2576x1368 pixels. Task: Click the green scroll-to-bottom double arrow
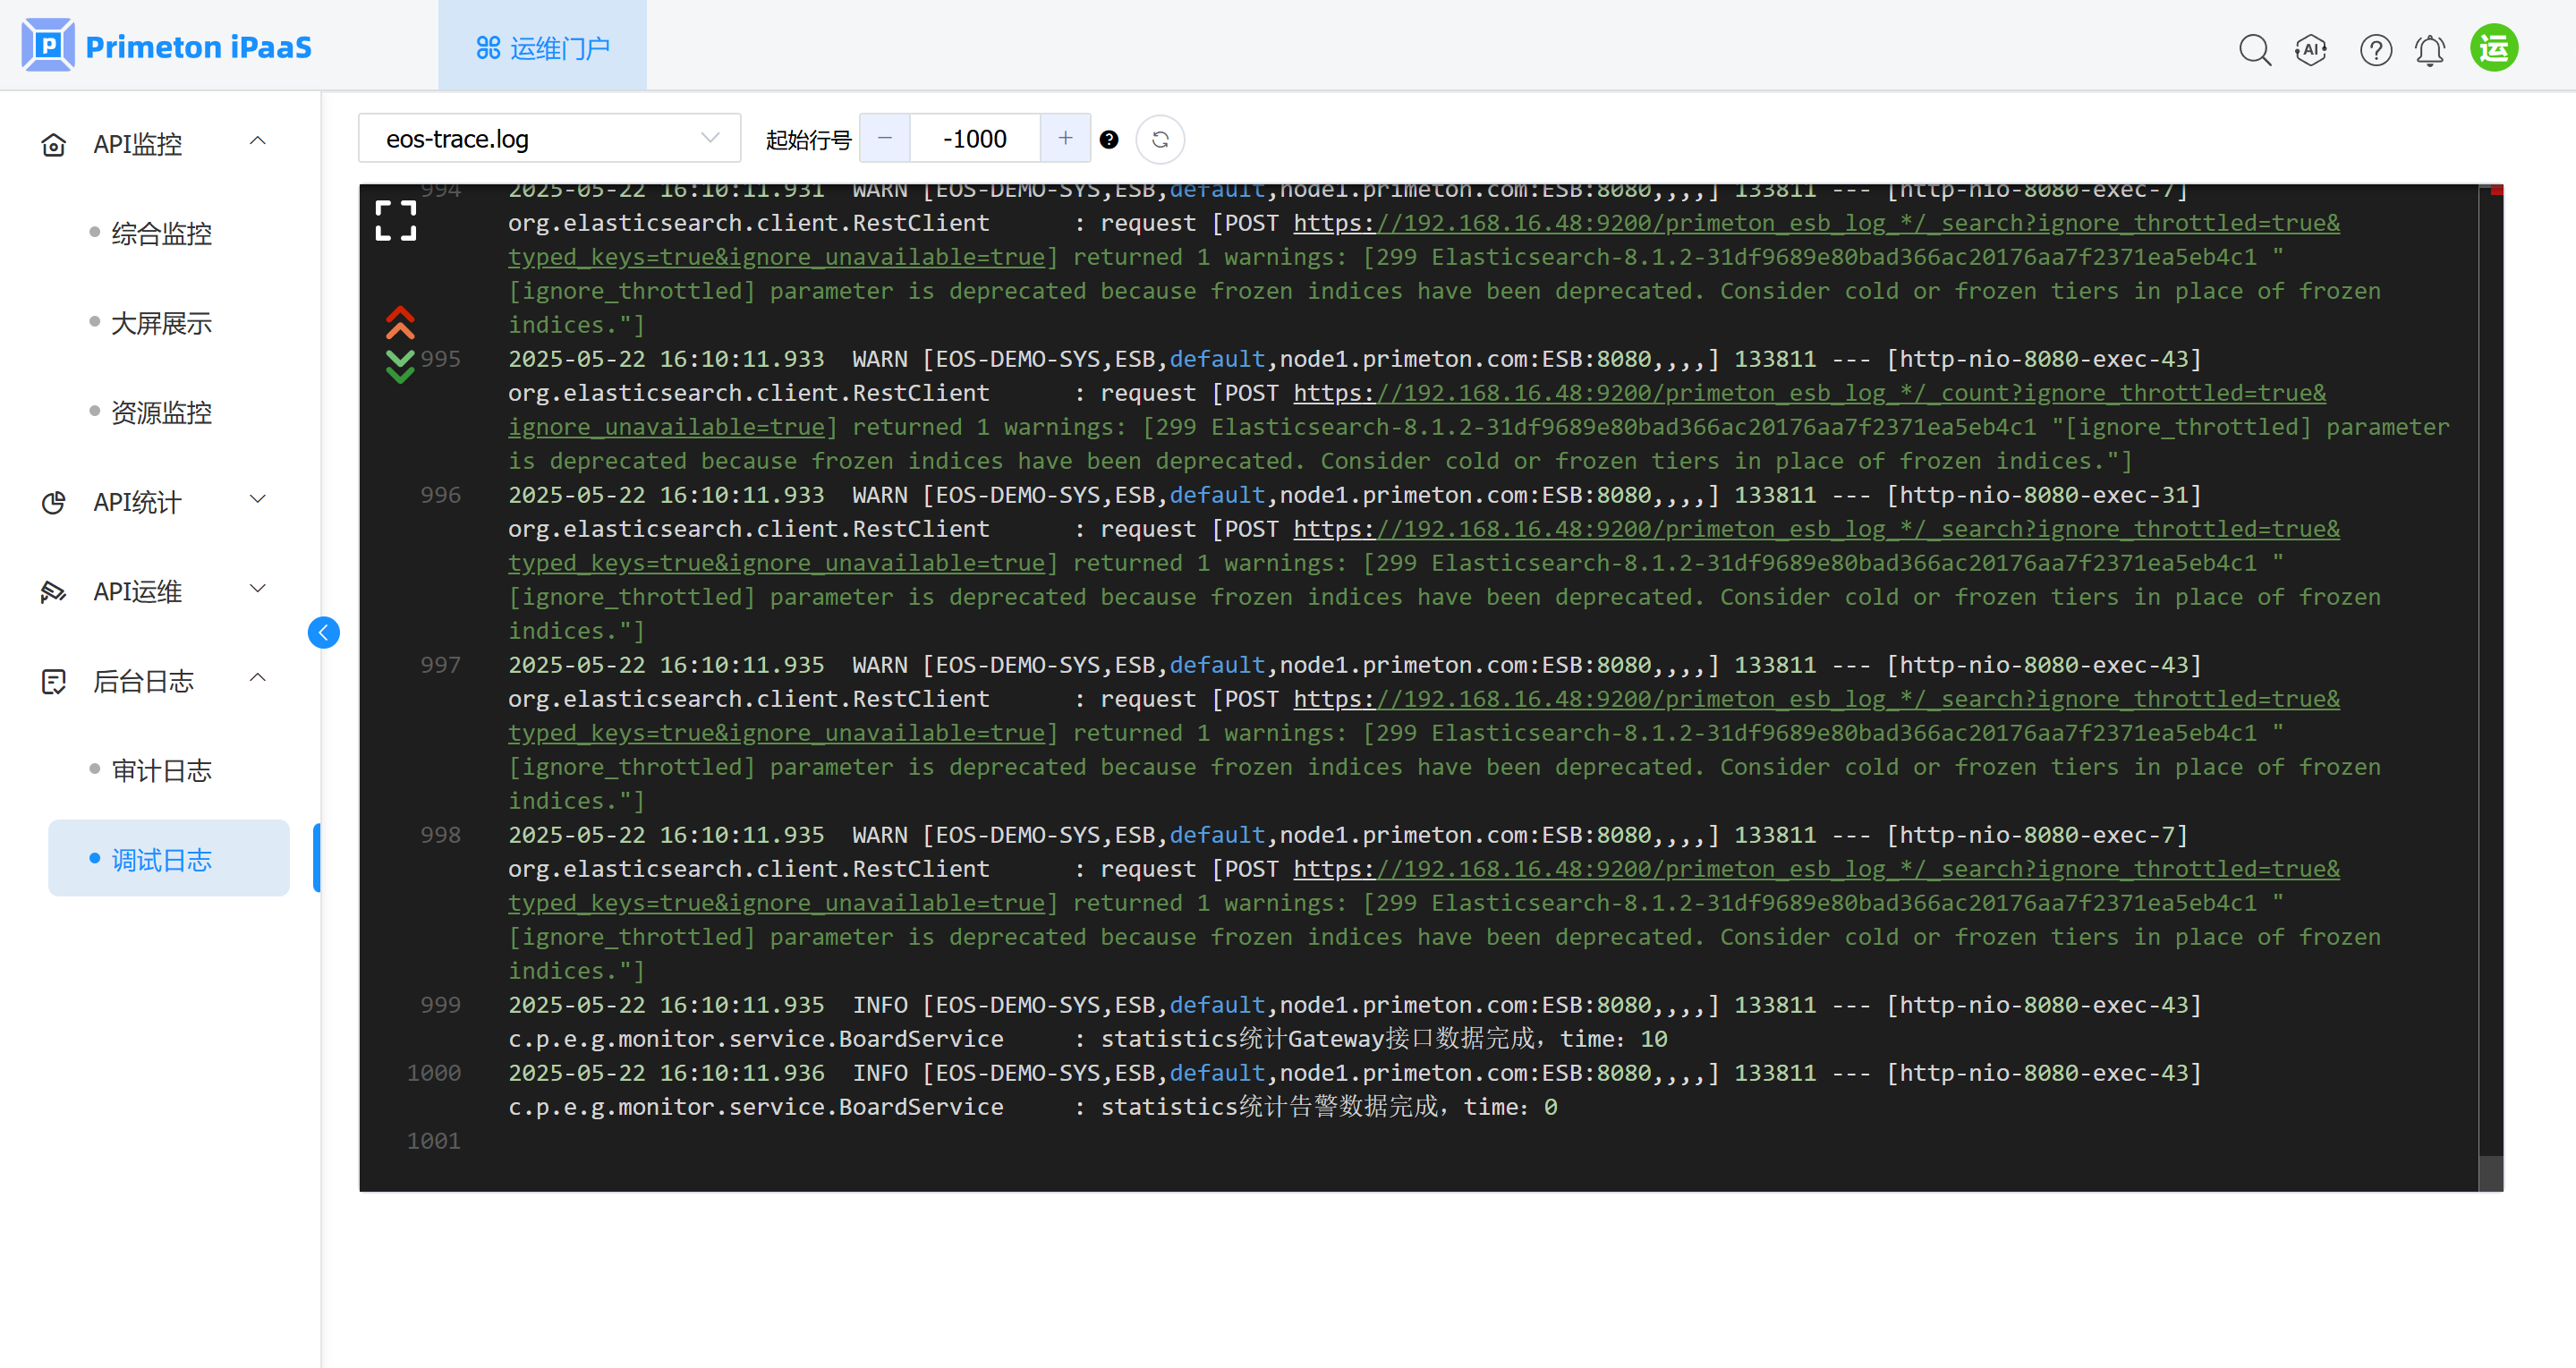coord(400,366)
